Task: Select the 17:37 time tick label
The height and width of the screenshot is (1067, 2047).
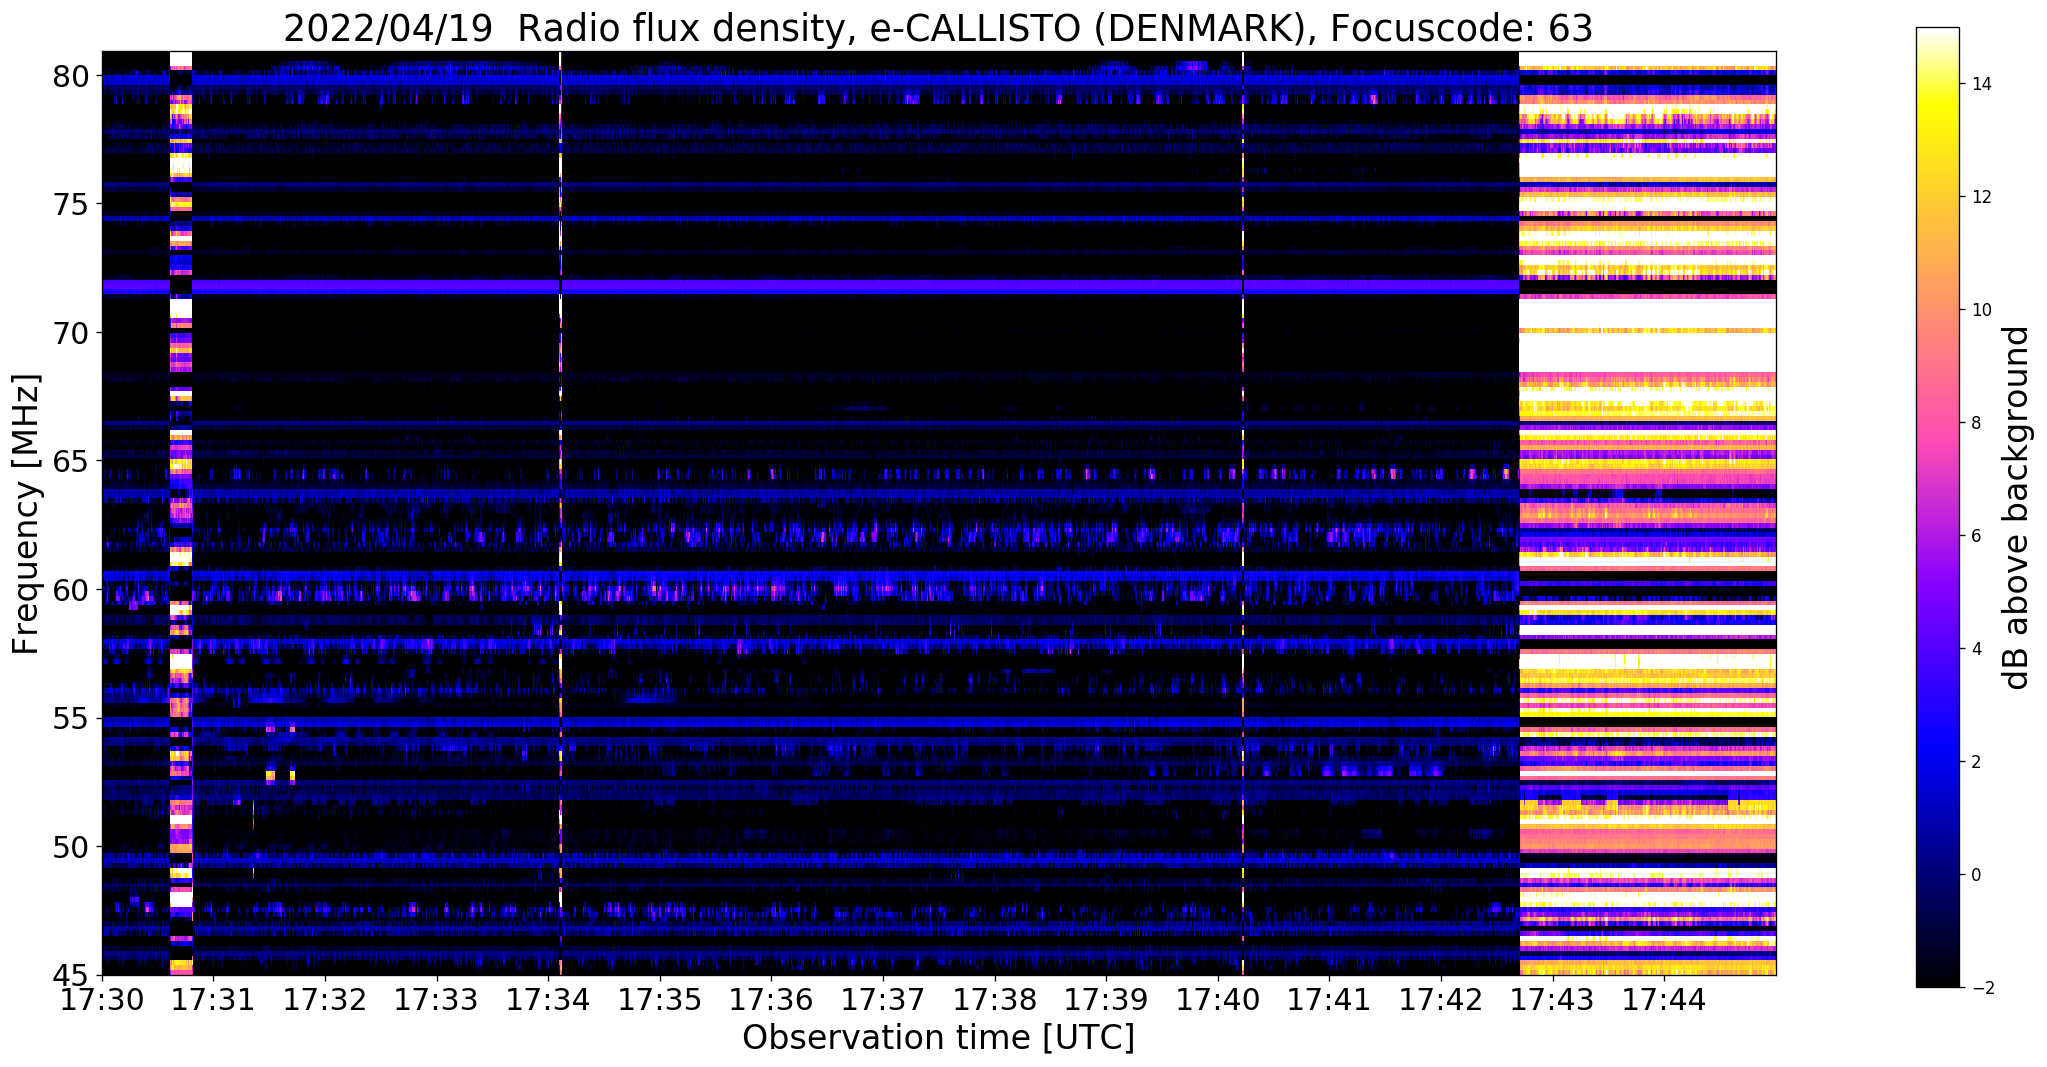Action: coord(883,999)
